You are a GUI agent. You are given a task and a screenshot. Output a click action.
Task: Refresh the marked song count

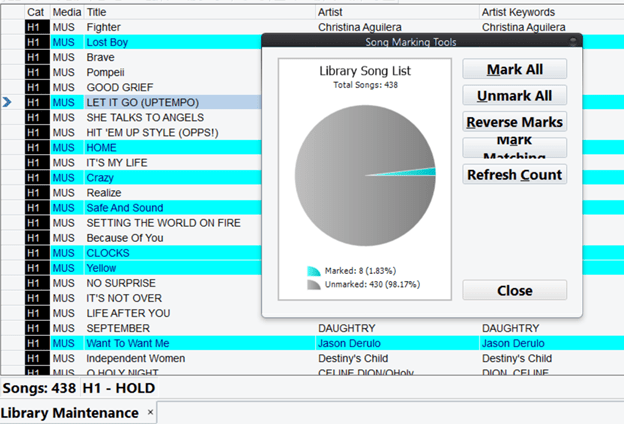point(515,174)
